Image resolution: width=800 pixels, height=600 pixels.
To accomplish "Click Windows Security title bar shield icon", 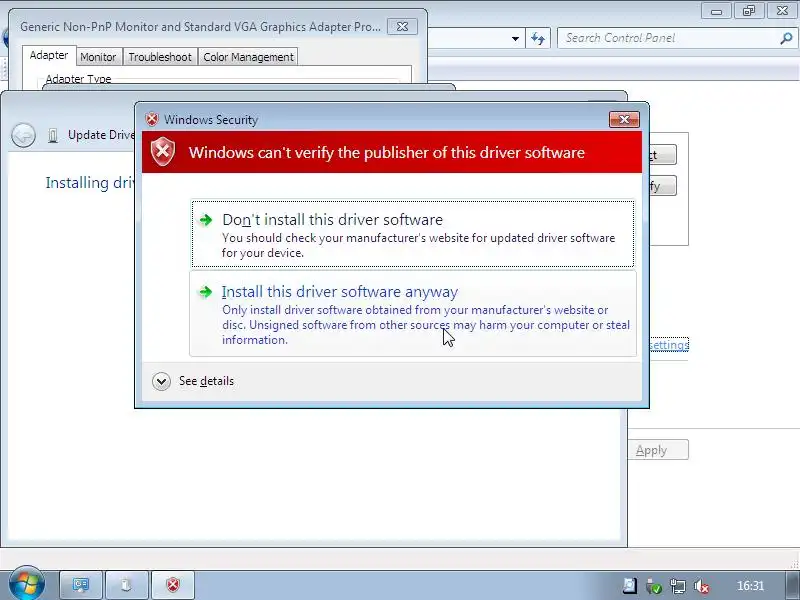I will [x=152, y=119].
